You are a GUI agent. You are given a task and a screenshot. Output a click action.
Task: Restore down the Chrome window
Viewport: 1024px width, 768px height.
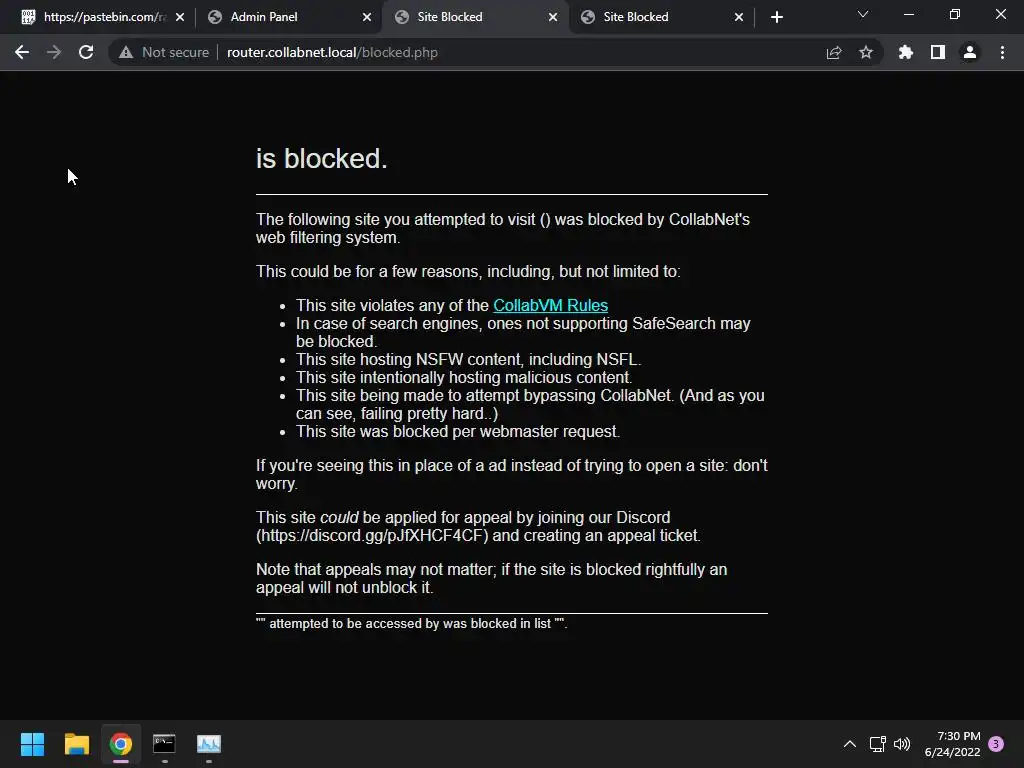(x=955, y=14)
